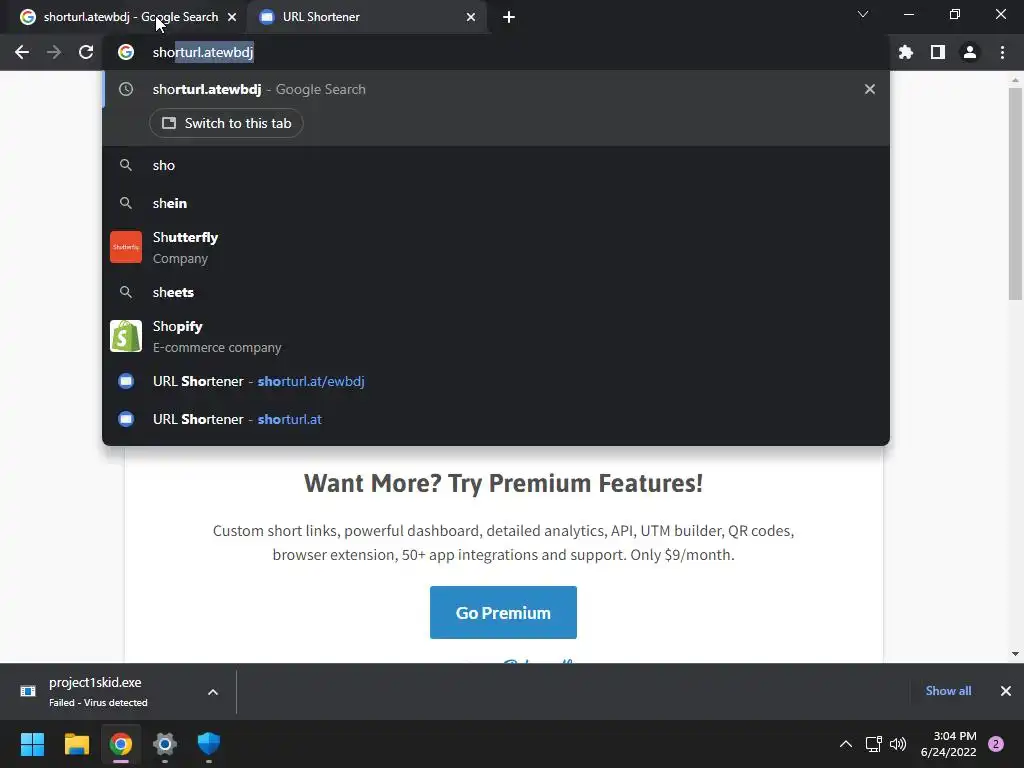Click the Google icon in the address bar

pos(126,52)
